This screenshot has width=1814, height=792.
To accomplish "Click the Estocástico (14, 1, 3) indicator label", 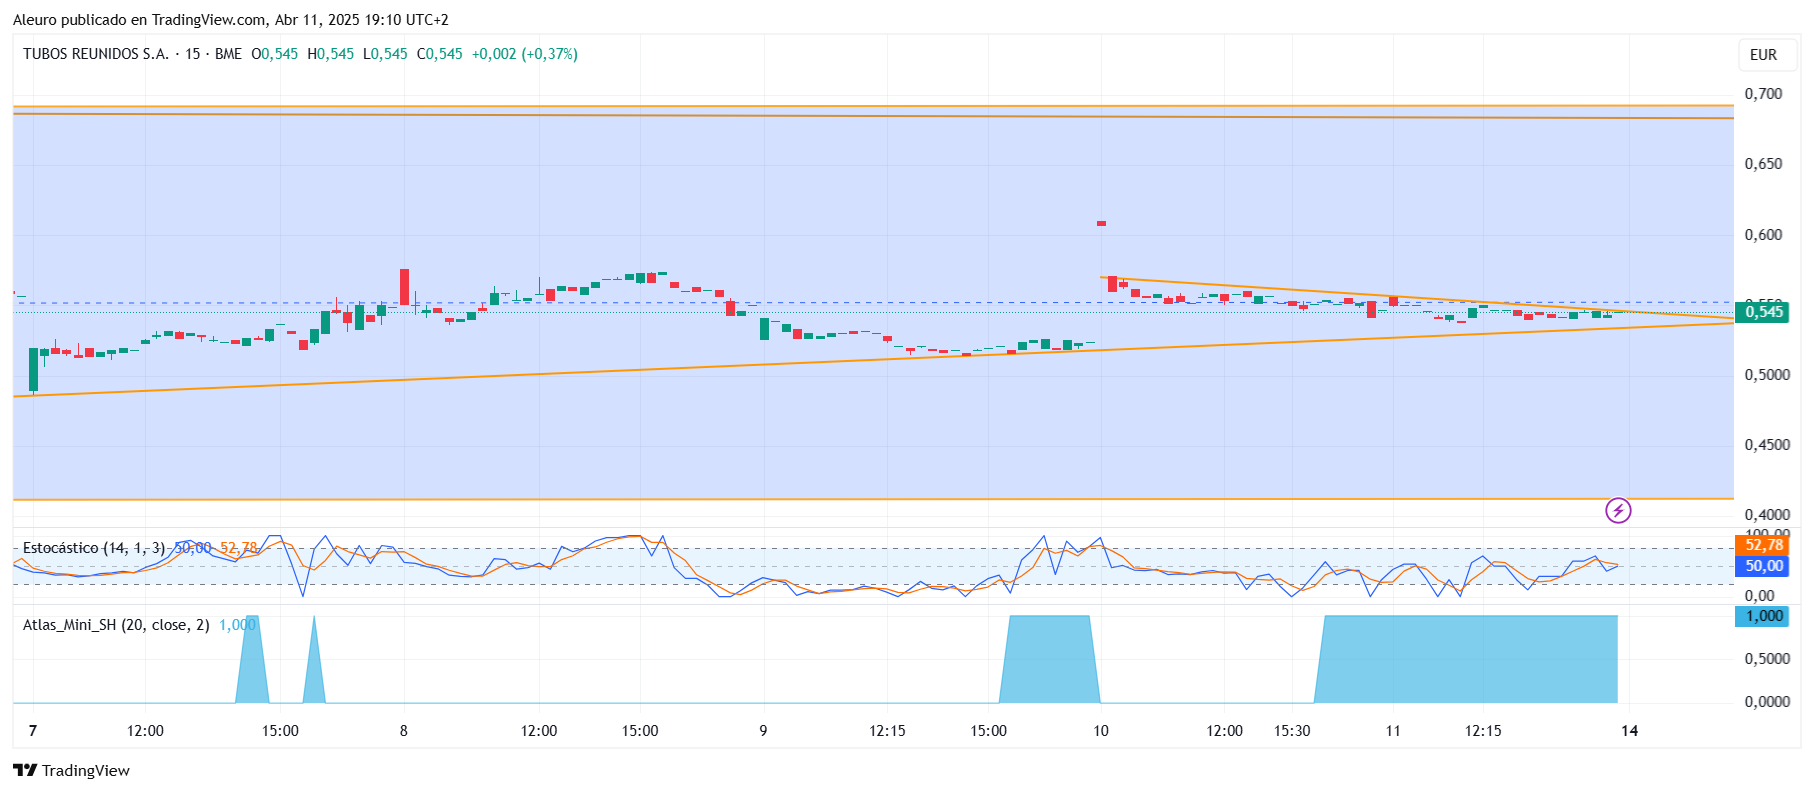I will pos(94,548).
